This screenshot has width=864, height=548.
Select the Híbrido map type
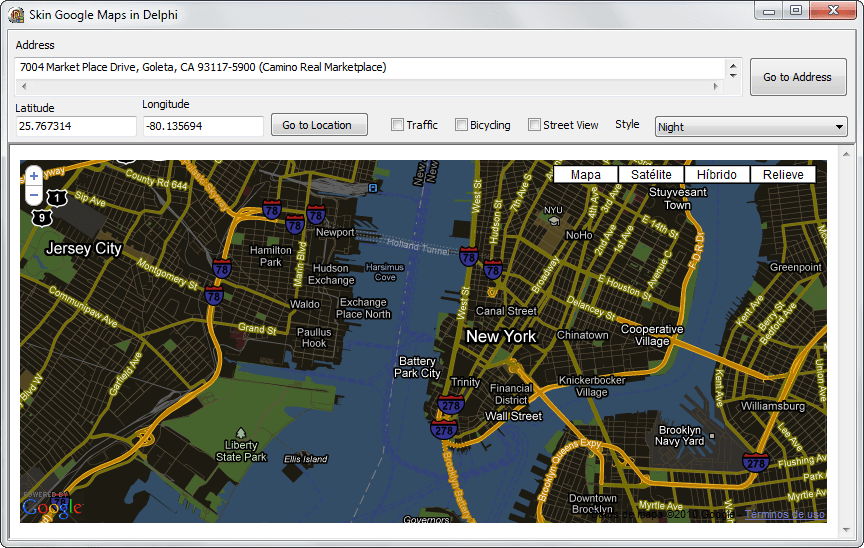point(717,174)
